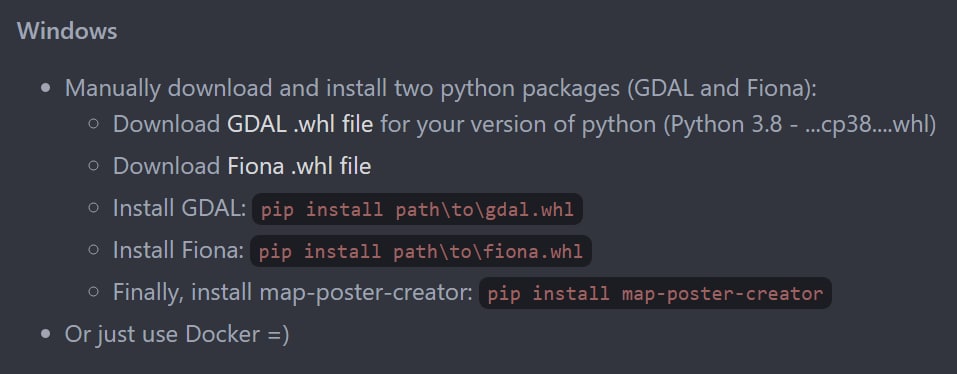Click the 'Install Fiona:' label
The width and height of the screenshot is (957, 374).
[x=178, y=251]
